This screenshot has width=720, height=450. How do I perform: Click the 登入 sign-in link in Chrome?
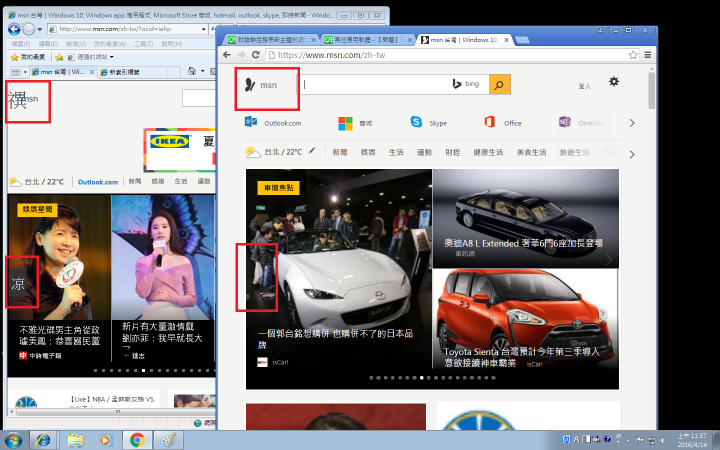[x=585, y=86]
